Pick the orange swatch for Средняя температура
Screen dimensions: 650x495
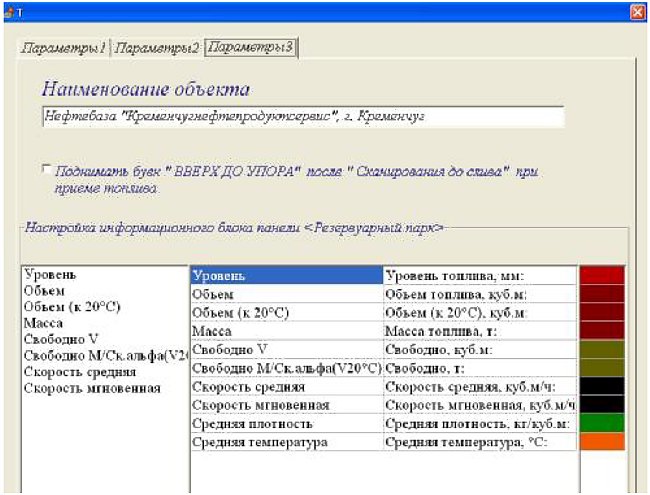click(x=602, y=442)
